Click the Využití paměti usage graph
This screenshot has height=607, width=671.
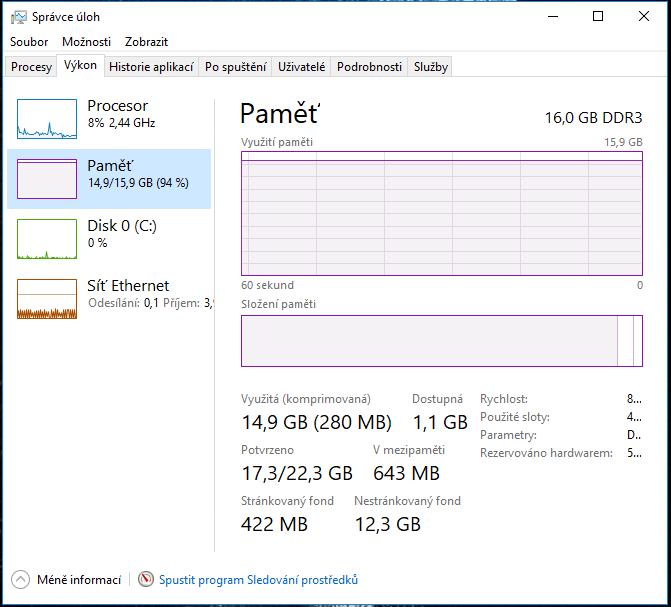point(441,212)
